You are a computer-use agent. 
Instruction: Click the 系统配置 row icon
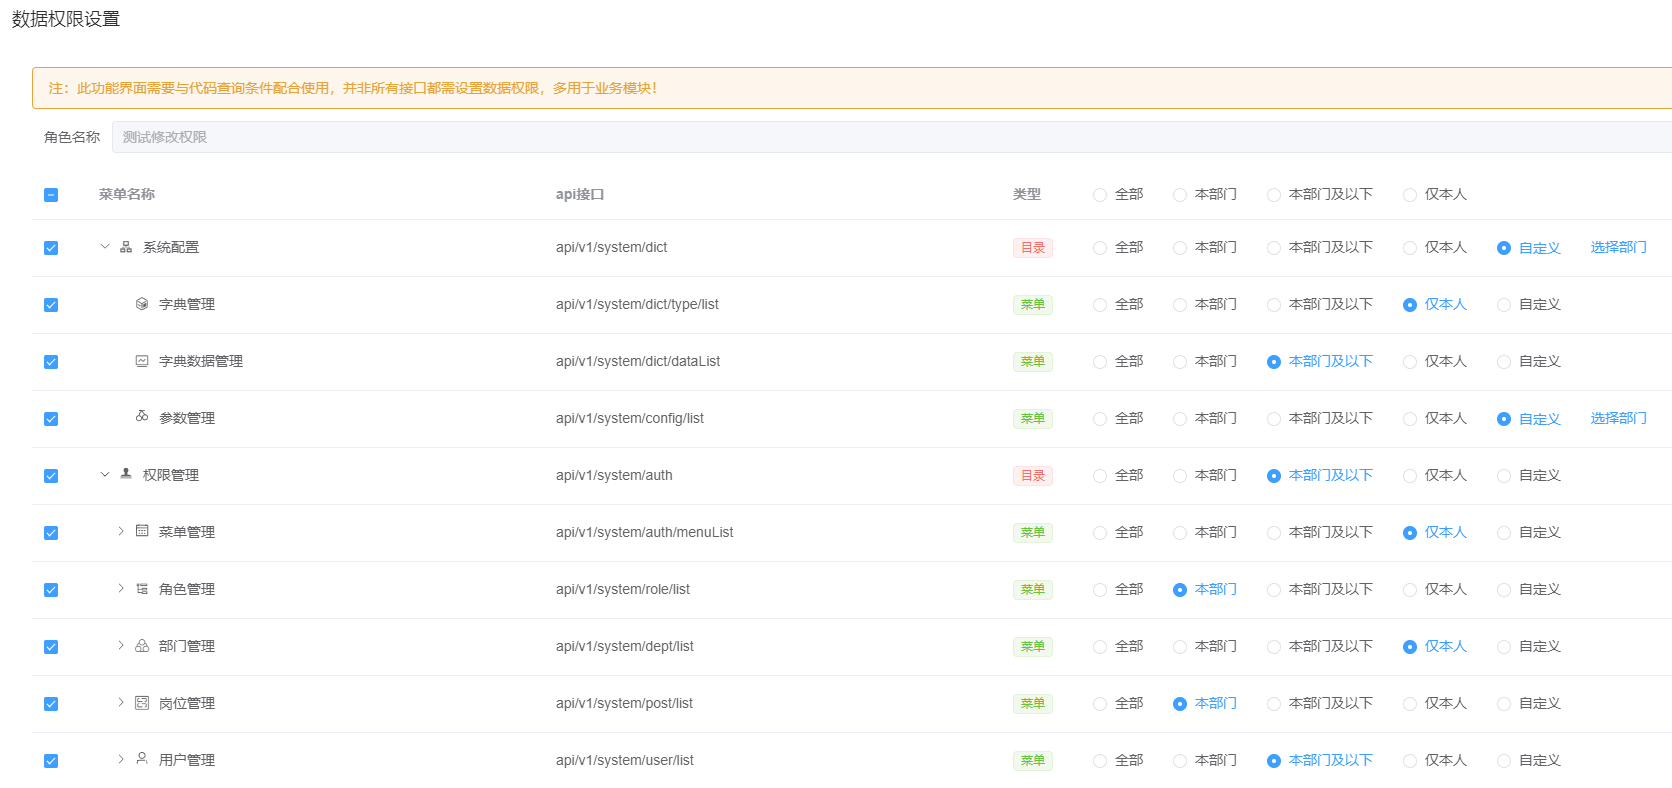coord(126,247)
